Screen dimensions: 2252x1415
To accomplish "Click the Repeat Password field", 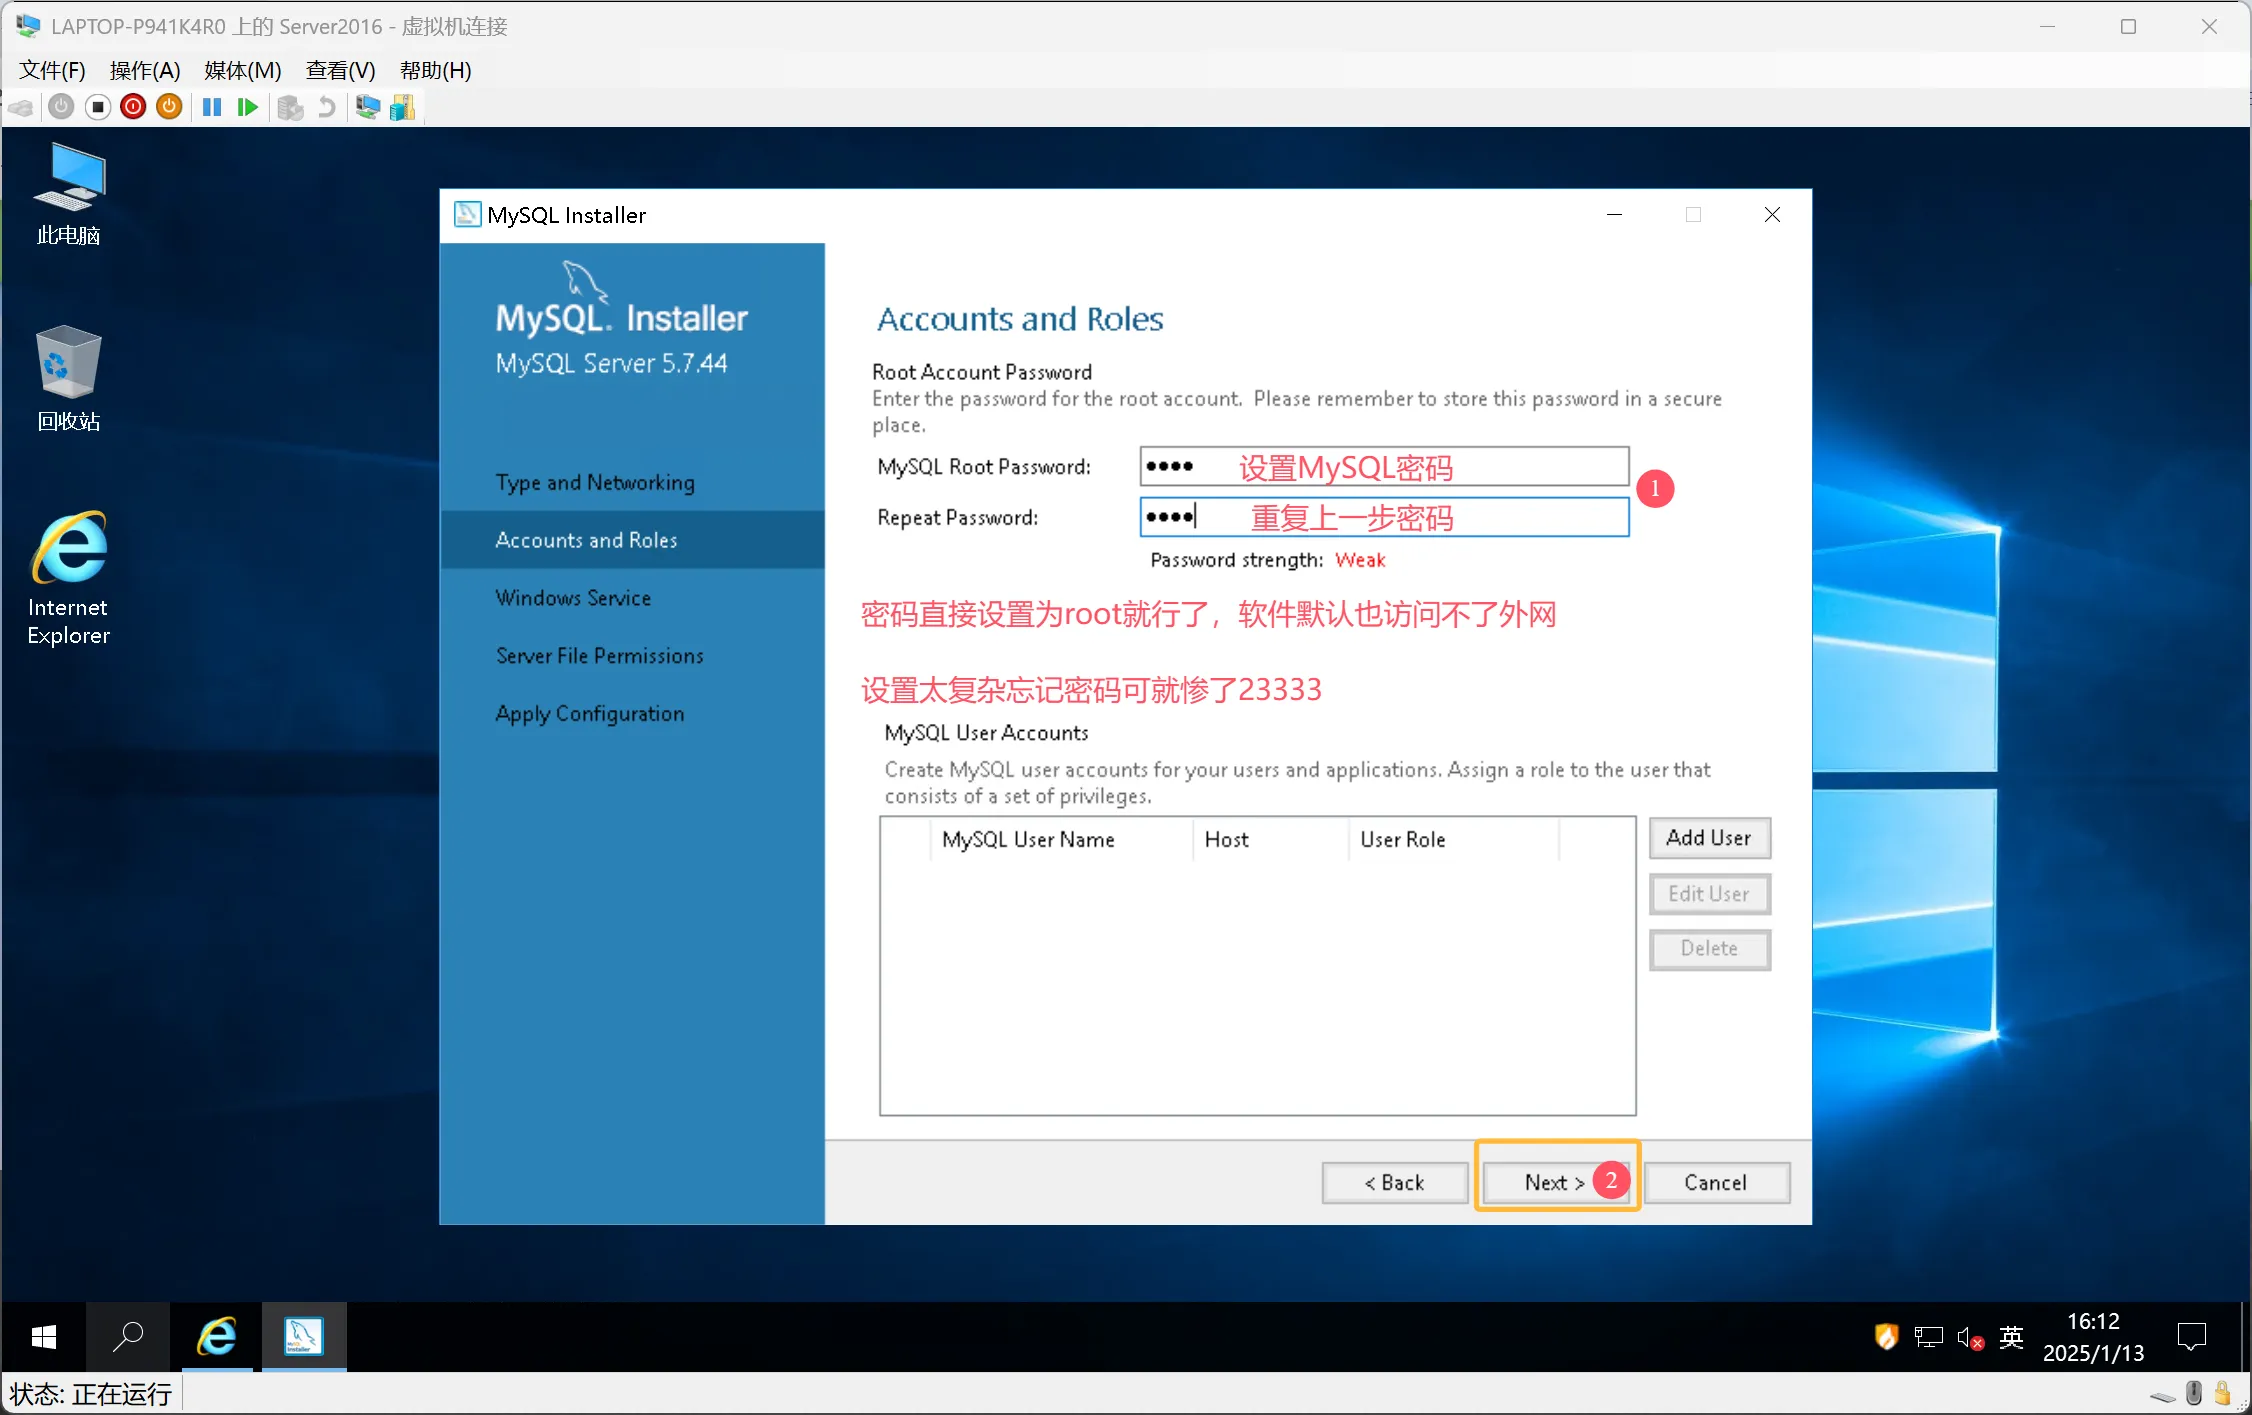I will point(1384,517).
